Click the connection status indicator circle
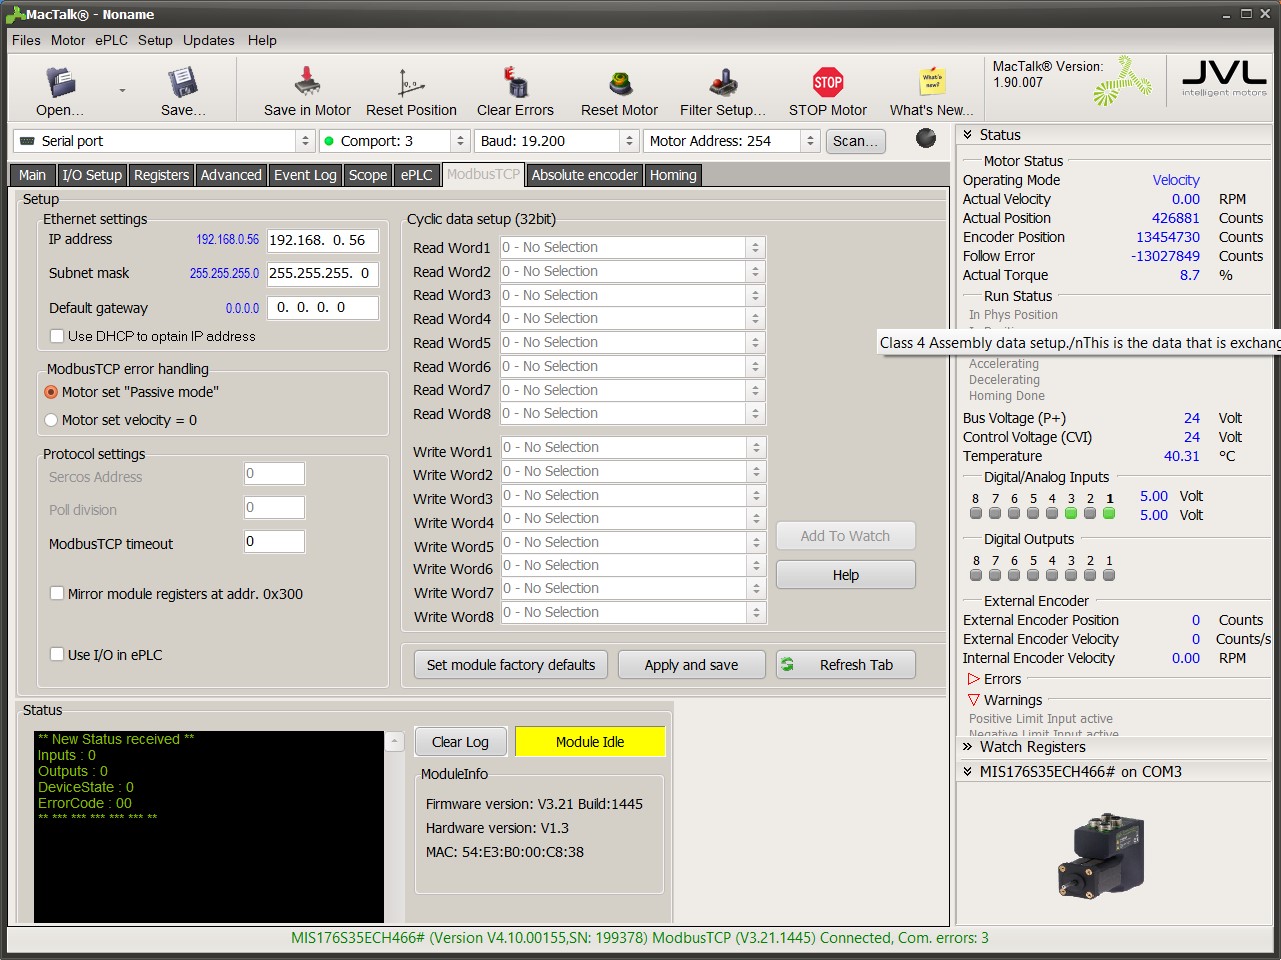This screenshot has width=1281, height=960. (926, 138)
